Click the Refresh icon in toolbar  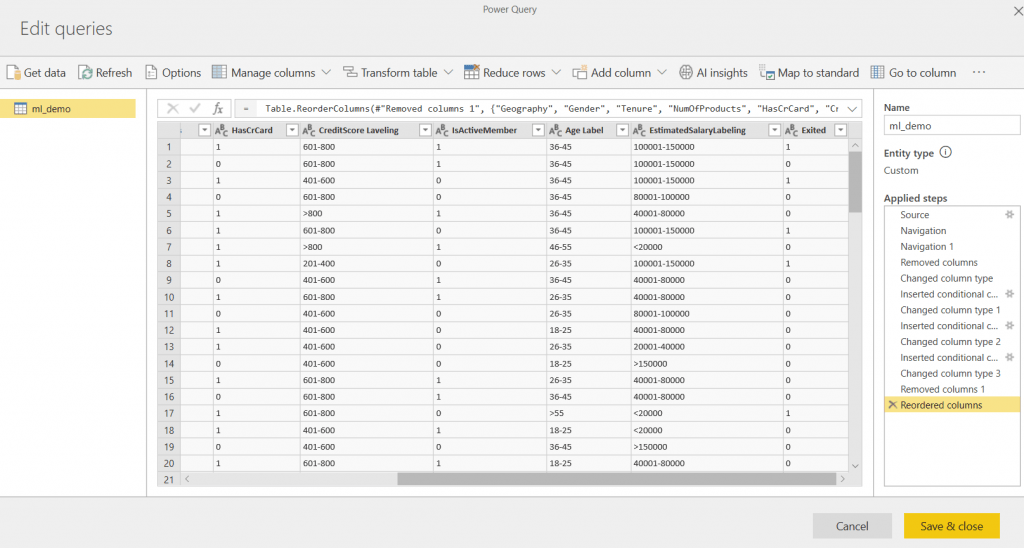pos(86,73)
